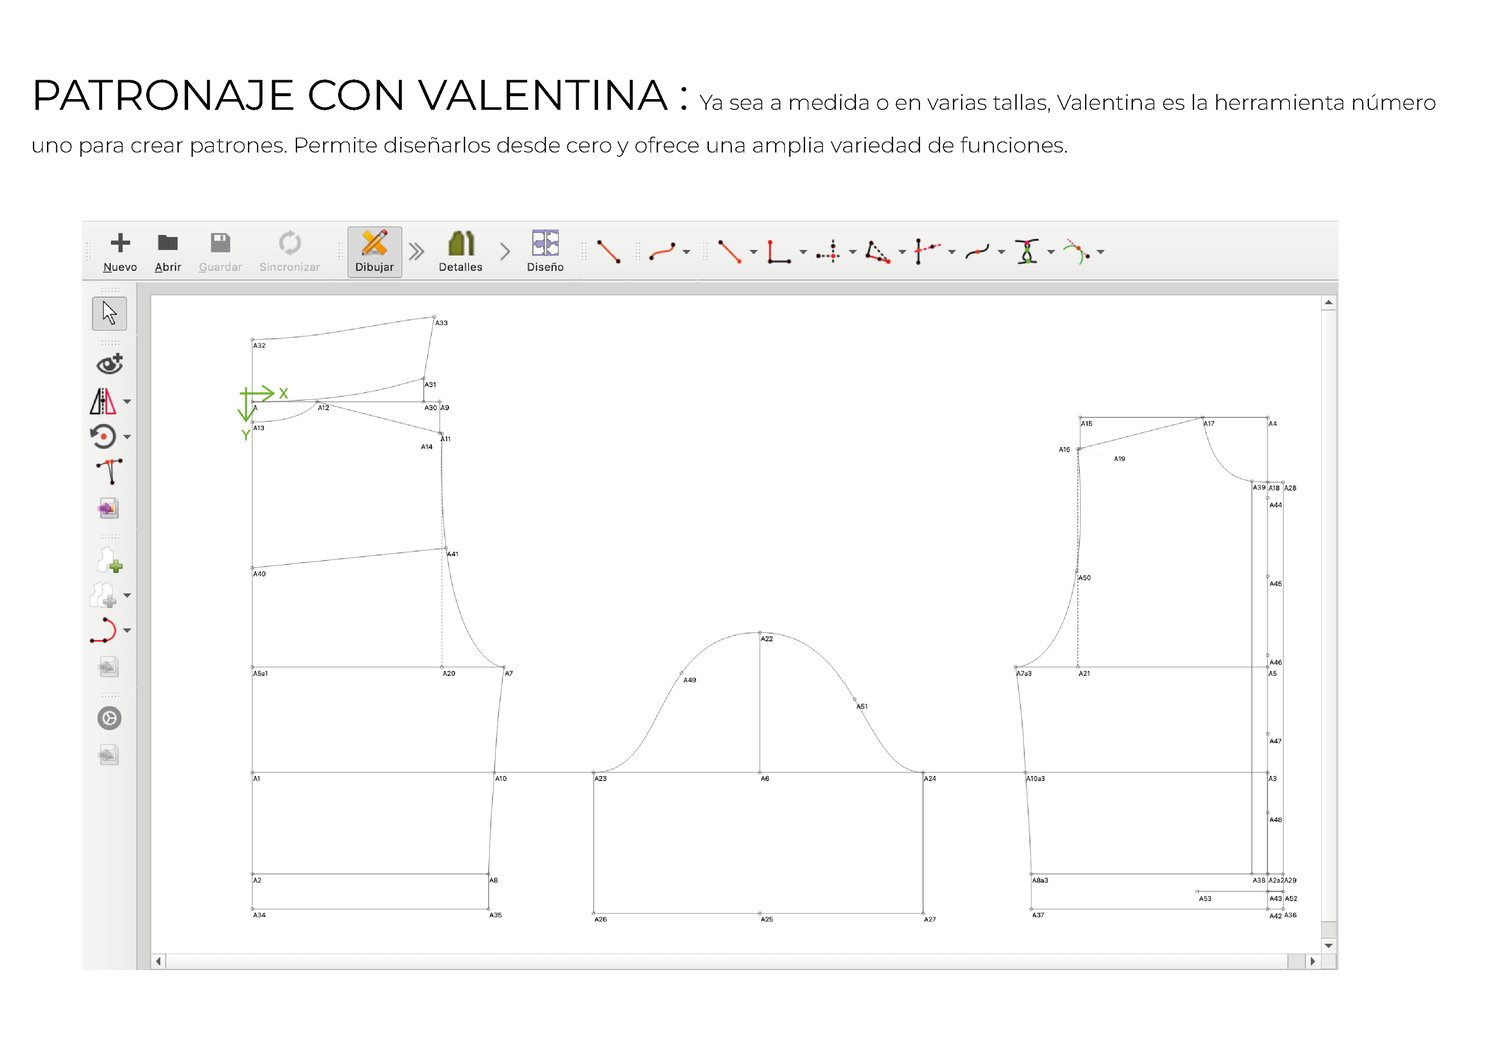Open the mirror tool dropdown arrow
This screenshot has width=1500, height=1060.
tap(127, 402)
